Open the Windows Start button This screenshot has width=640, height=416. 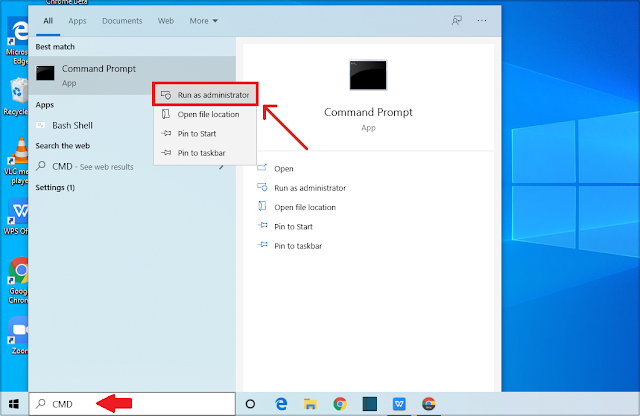pyautogui.click(x=14, y=404)
